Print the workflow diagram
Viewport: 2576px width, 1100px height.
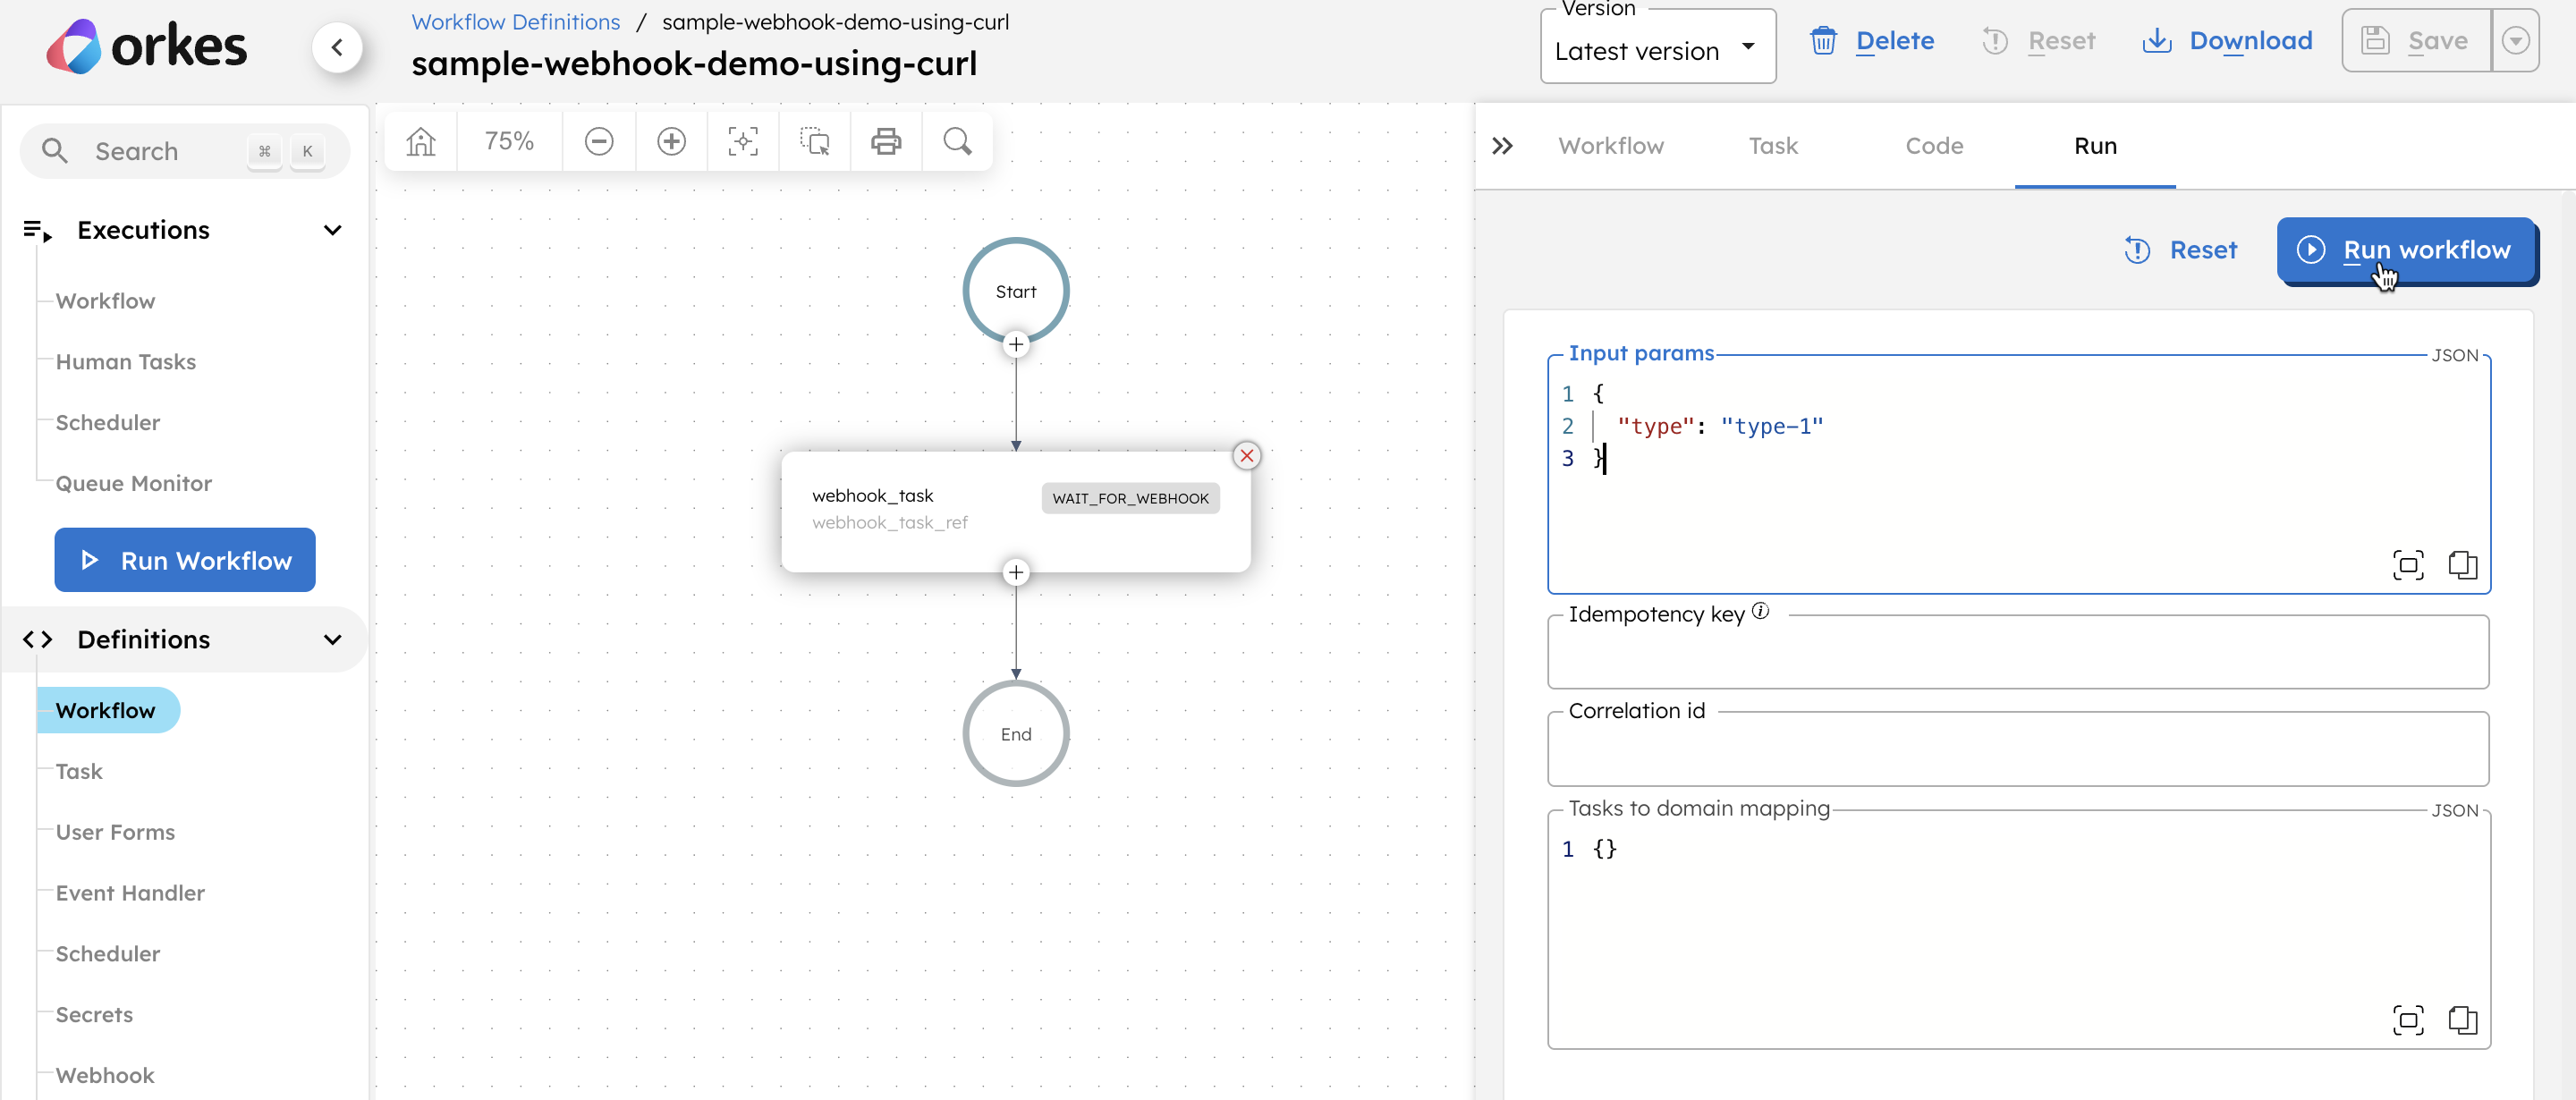tap(886, 141)
